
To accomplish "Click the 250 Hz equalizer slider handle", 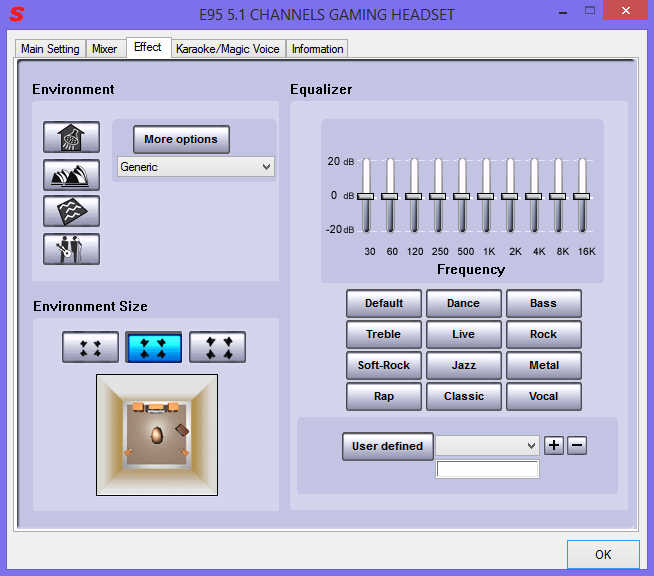I will (438, 196).
